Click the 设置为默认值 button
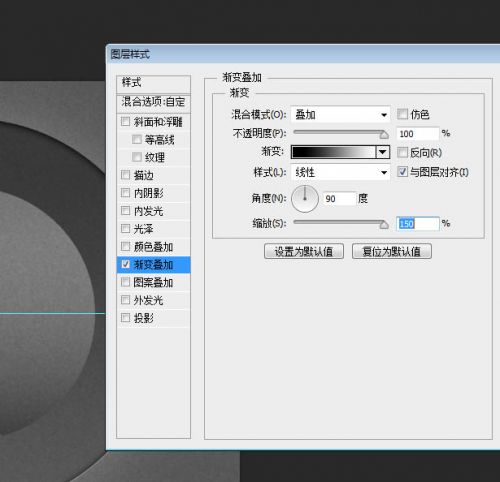500x482 pixels. tap(304, 251)
